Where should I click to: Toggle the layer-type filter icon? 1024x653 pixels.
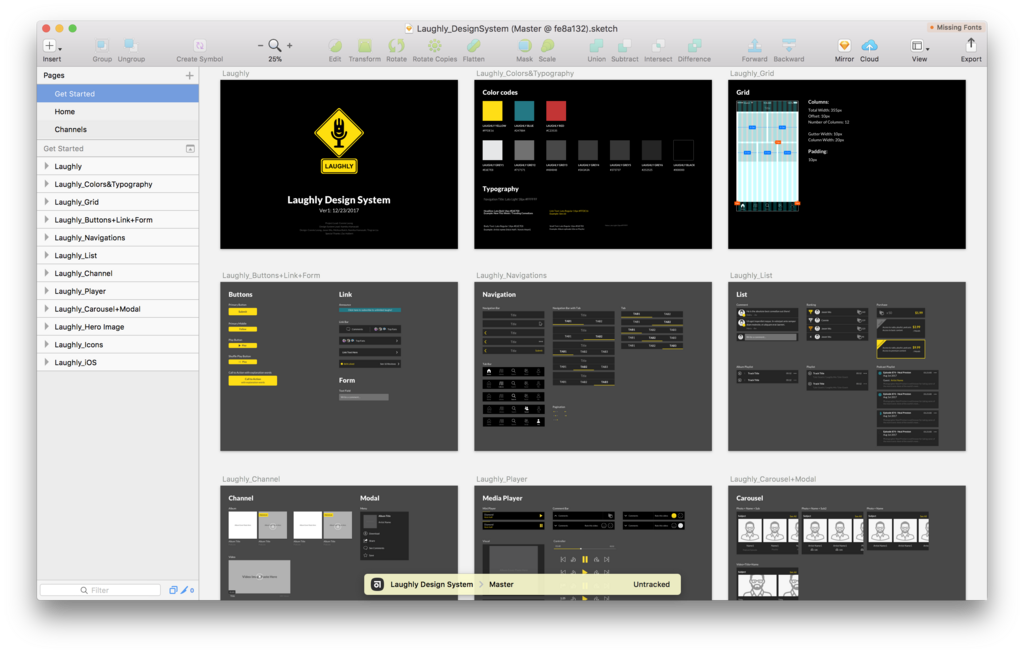(173, 590)
